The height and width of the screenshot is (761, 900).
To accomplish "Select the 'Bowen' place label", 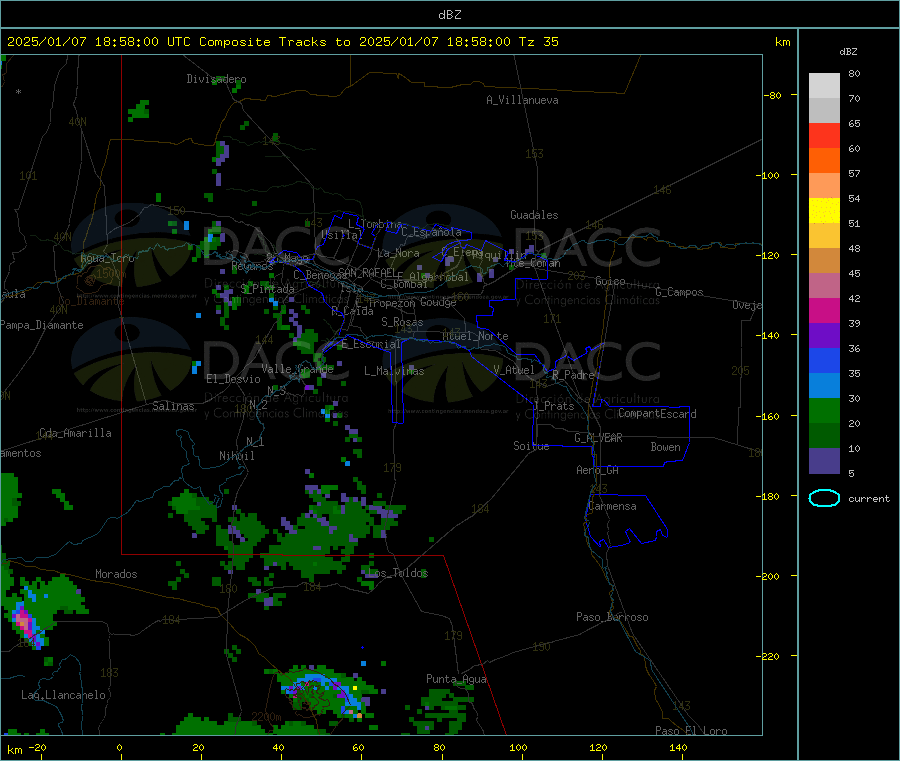I will [665, 447].
